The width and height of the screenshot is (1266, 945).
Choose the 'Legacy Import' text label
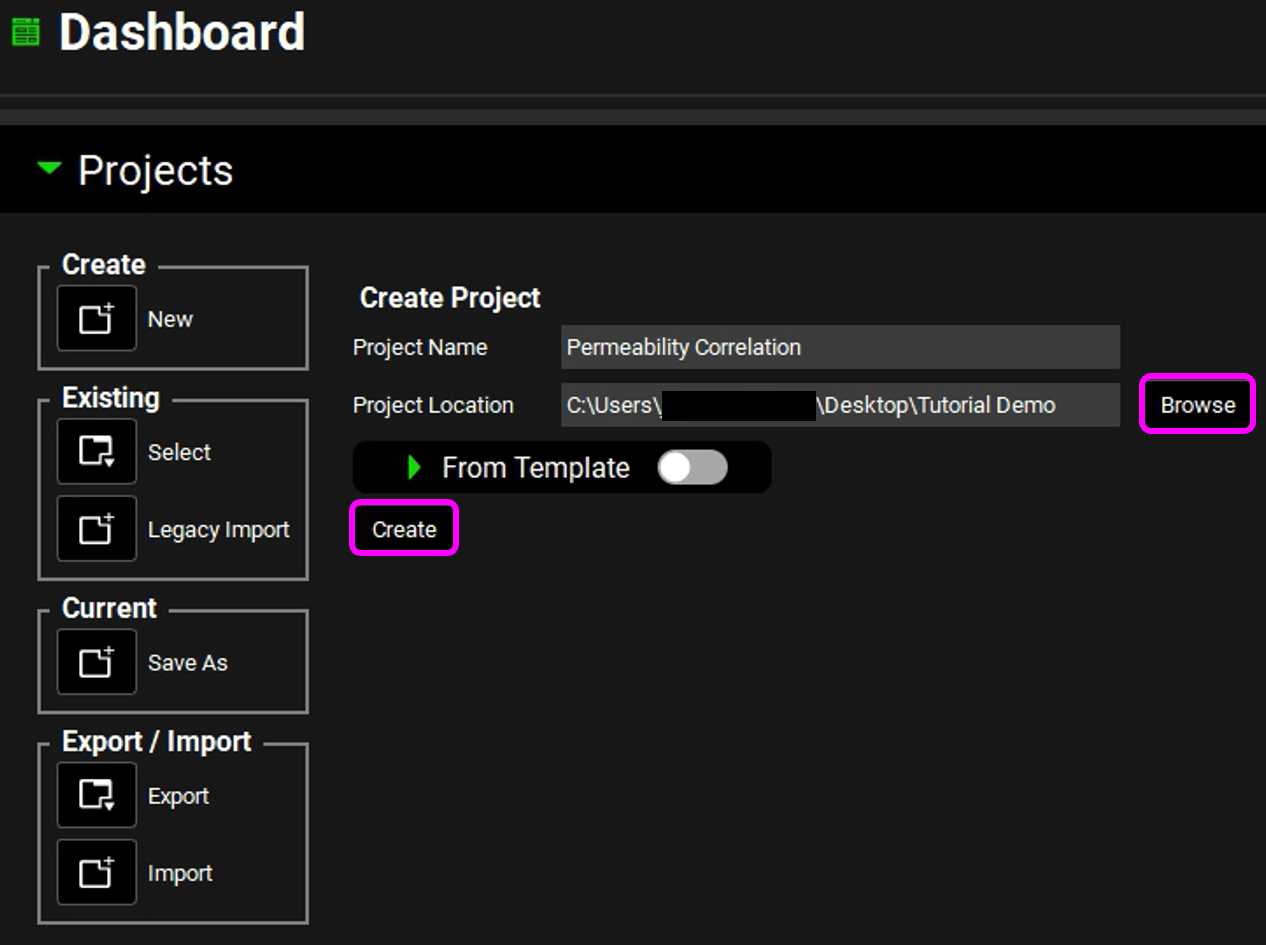coord(218,530)
